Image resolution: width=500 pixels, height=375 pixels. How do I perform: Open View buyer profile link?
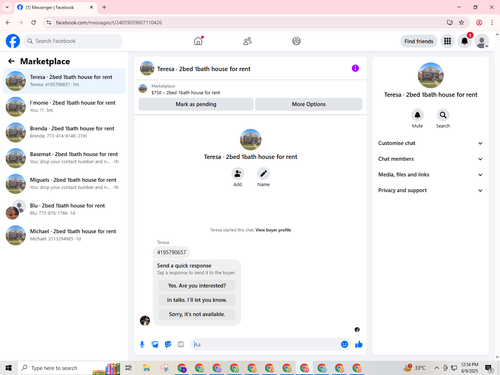[x=273, y=230]
